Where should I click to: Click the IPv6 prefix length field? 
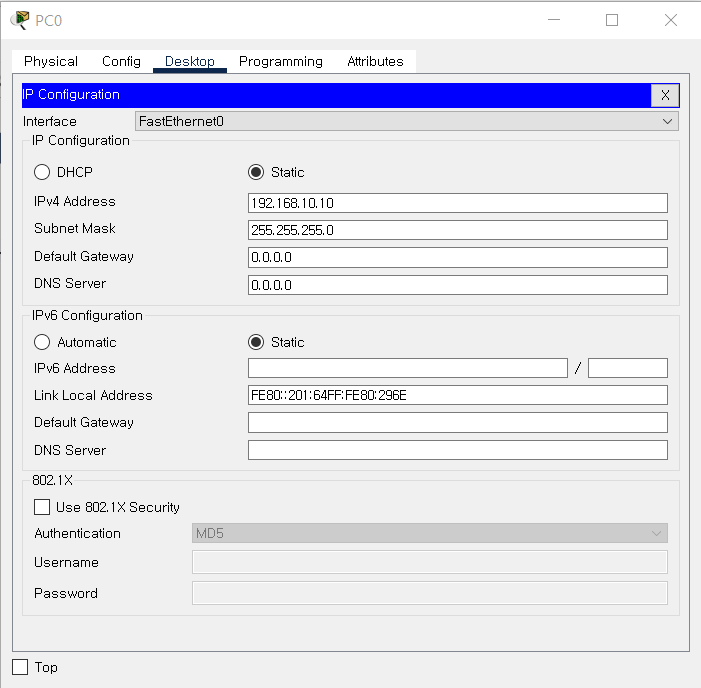coord(628,368)
